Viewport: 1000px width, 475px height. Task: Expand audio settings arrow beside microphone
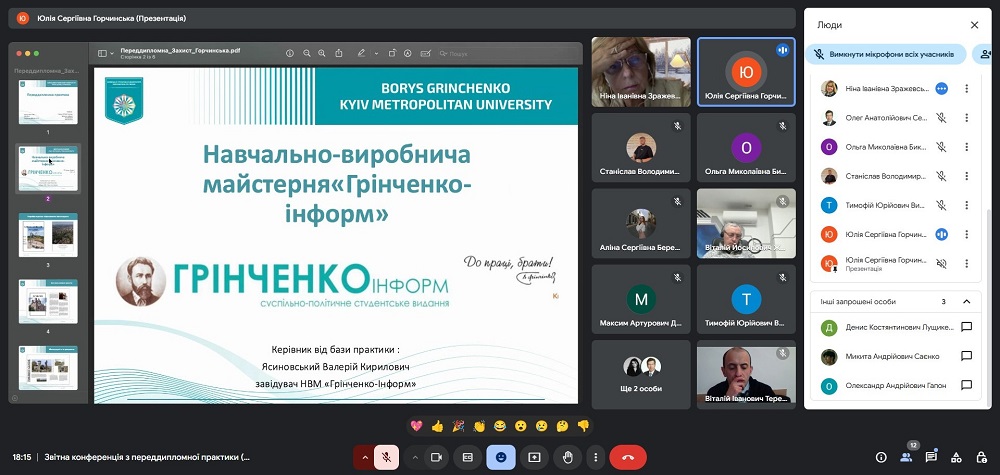tap(364, 457)
